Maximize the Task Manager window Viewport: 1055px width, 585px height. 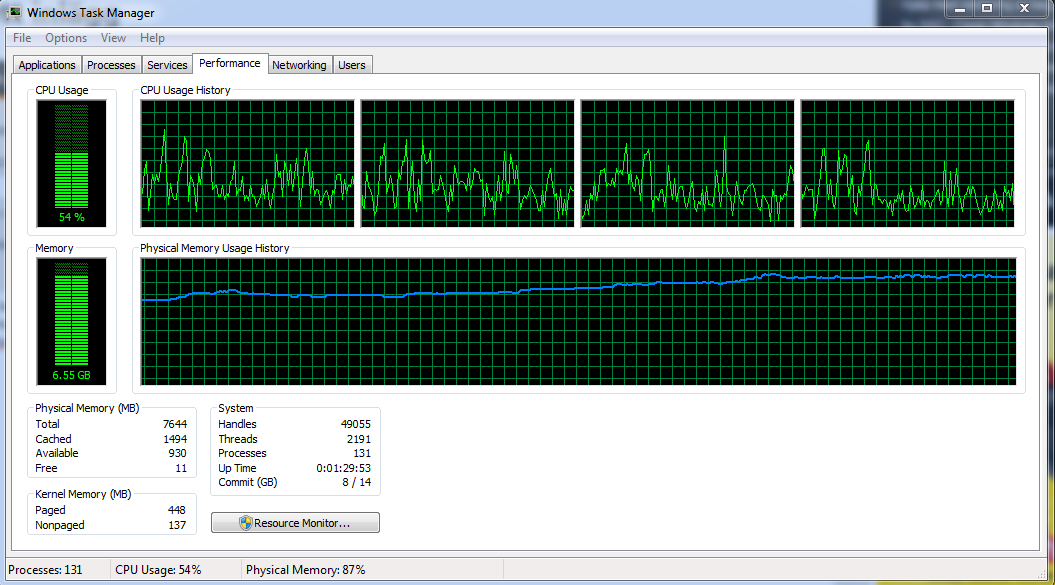point(987,9)
